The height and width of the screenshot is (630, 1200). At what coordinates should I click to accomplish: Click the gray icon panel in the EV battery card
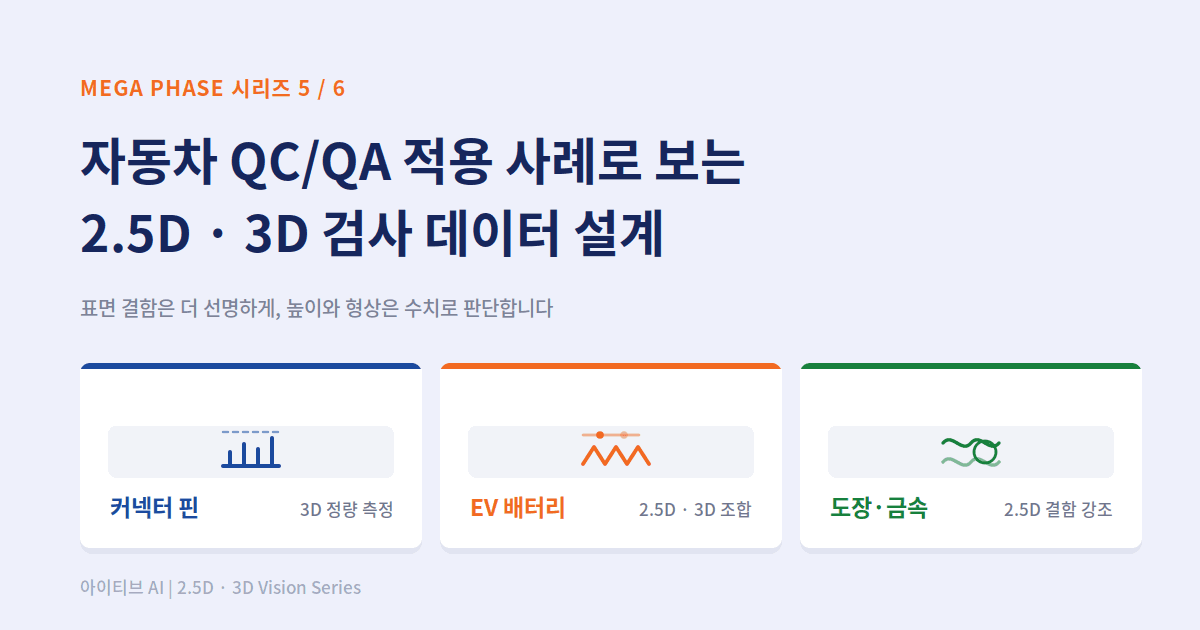click(x=611, y=452)
